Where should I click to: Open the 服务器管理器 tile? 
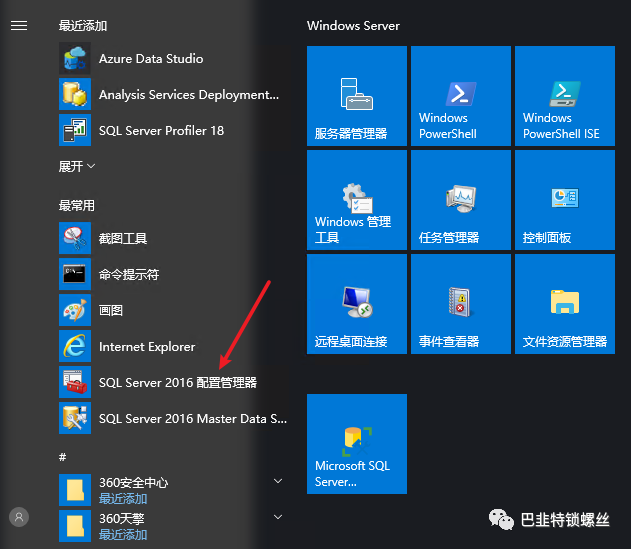pyautogui.click(x=357, y=96)
